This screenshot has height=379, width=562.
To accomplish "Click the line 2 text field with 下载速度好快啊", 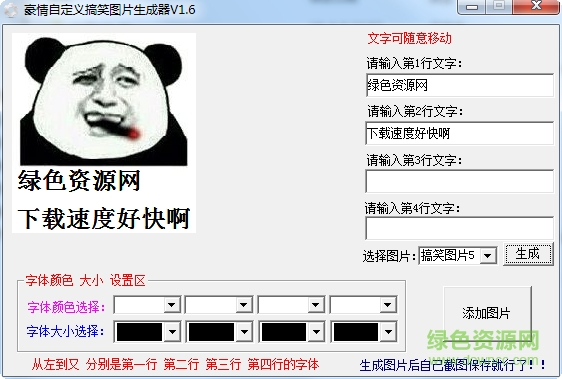I will (459, 133).
